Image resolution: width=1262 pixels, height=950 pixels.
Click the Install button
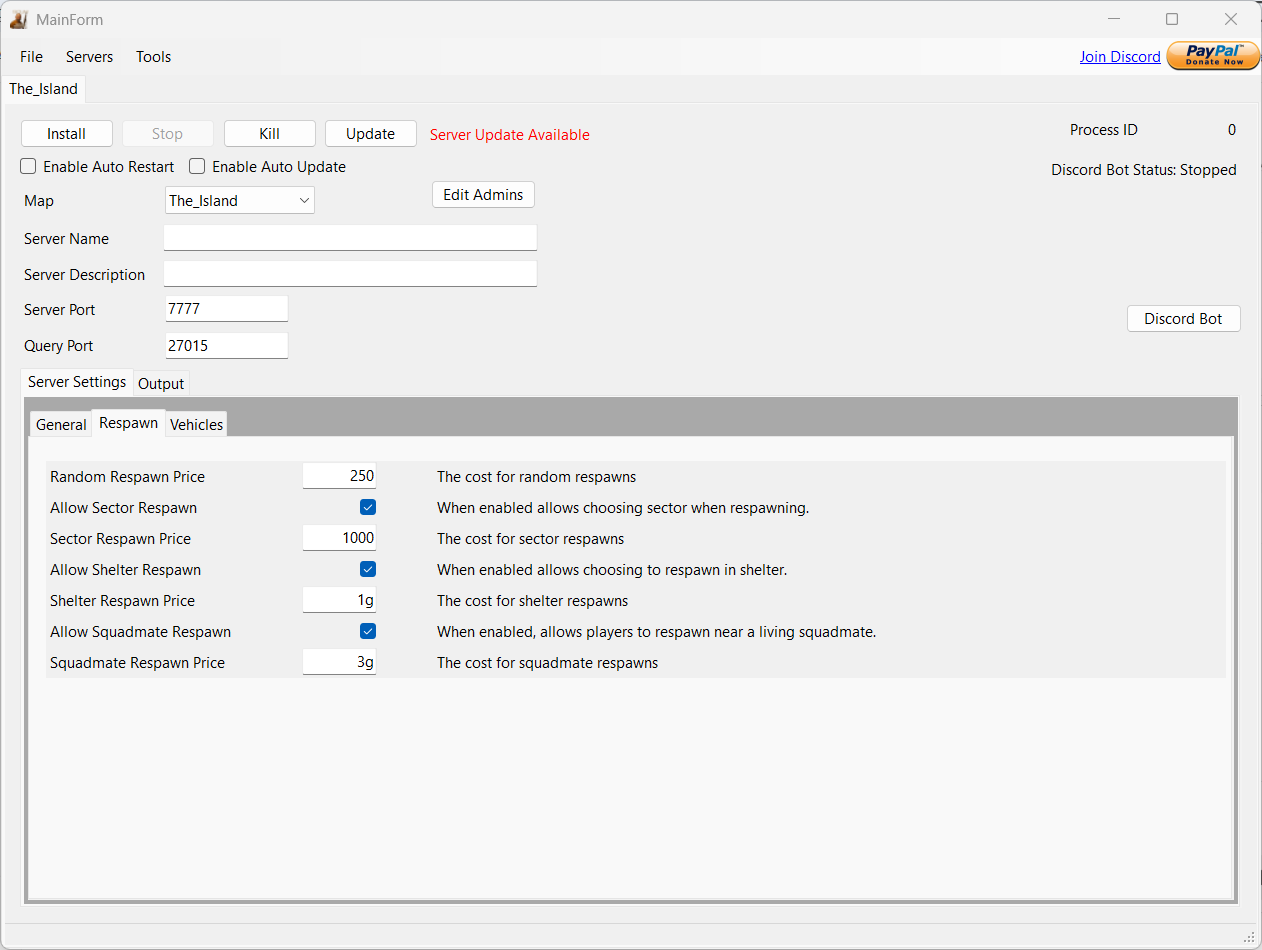(67, 134)
